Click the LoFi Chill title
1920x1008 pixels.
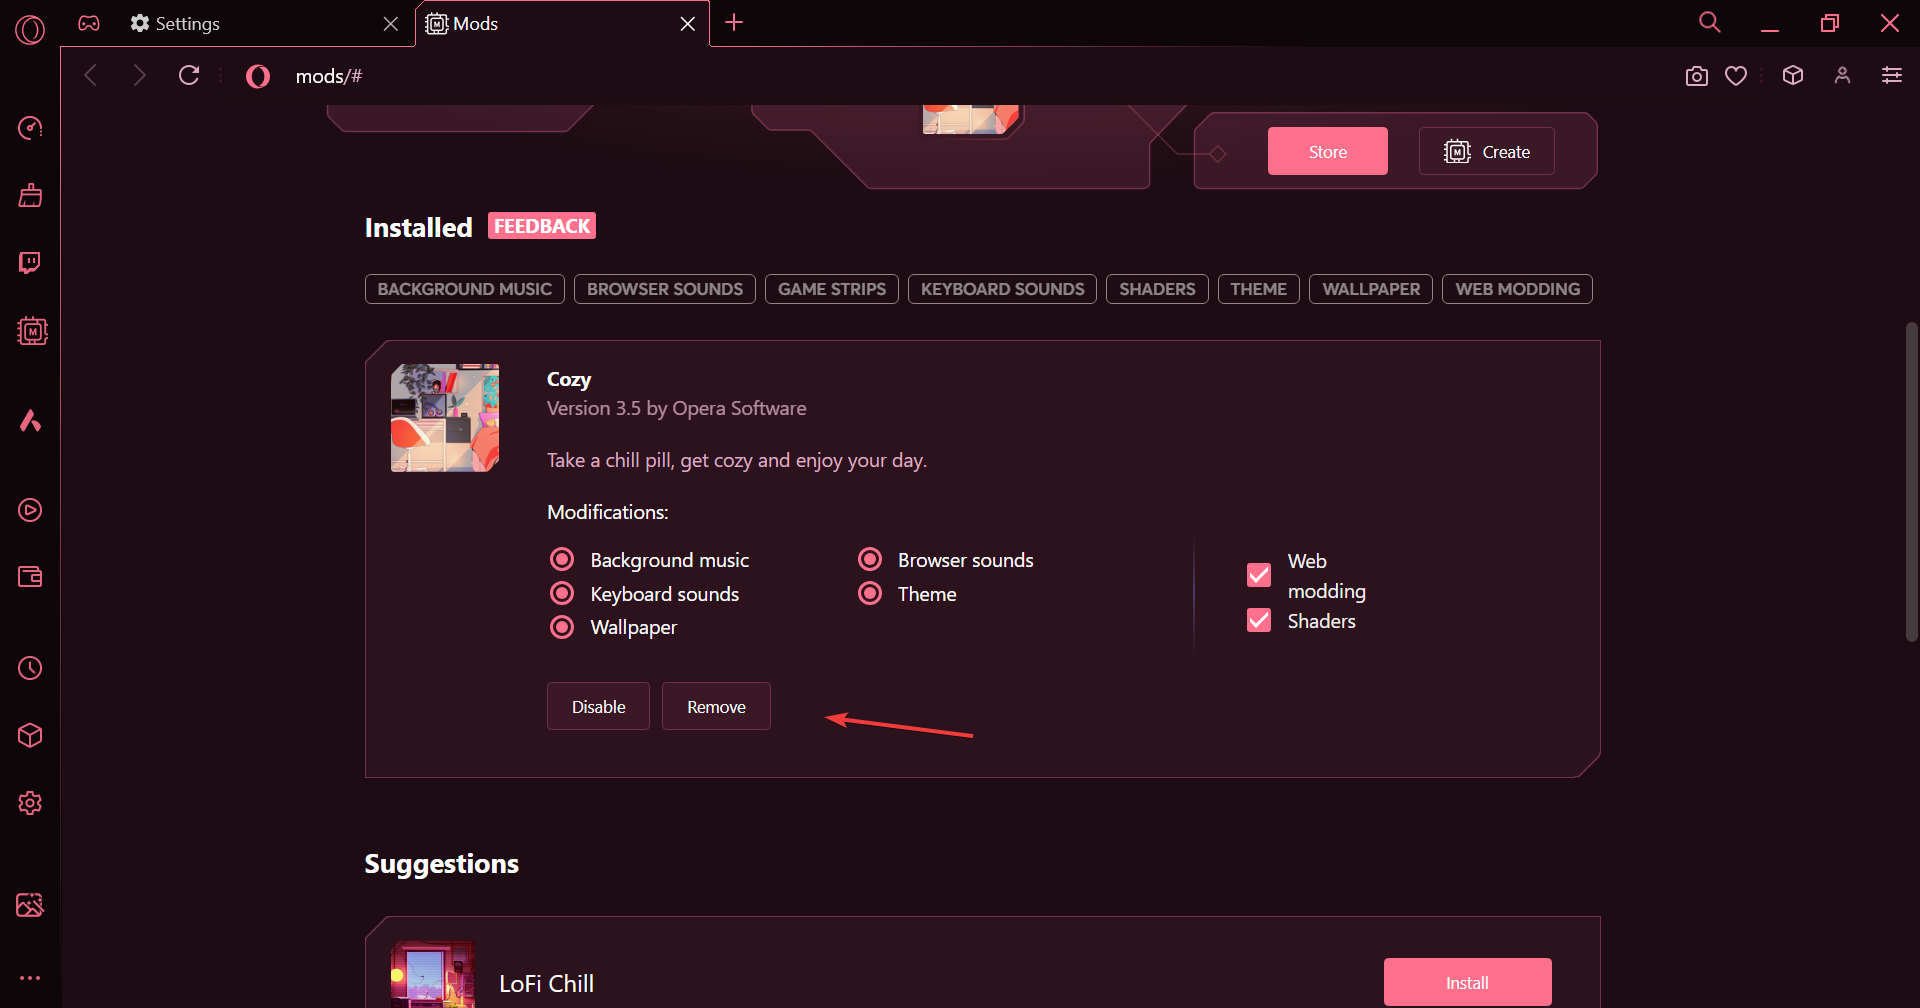click(x=547, y=983)
